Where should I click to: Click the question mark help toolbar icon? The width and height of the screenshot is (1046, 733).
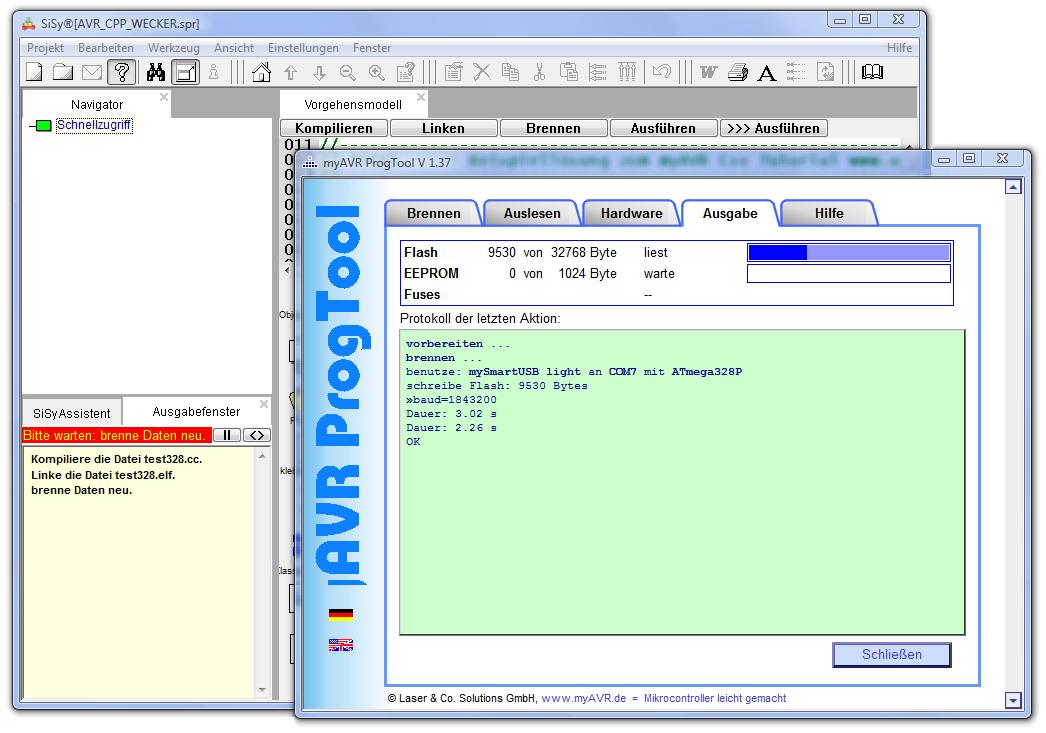[121, 72]
